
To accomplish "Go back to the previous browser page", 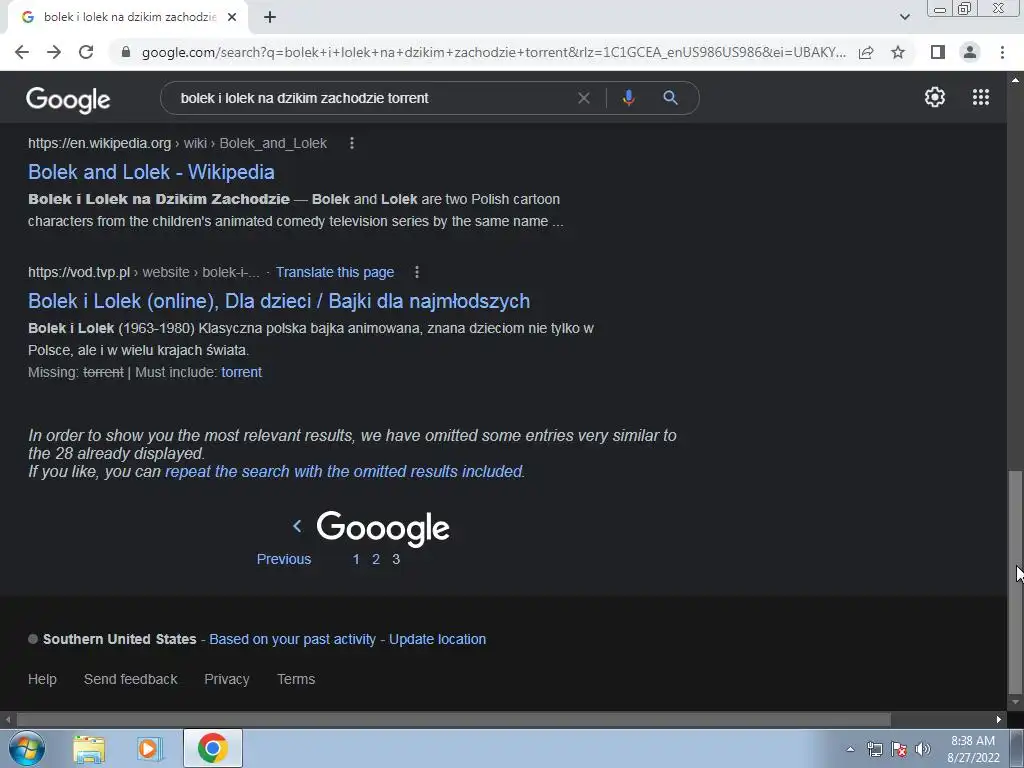I will (22, 52).
